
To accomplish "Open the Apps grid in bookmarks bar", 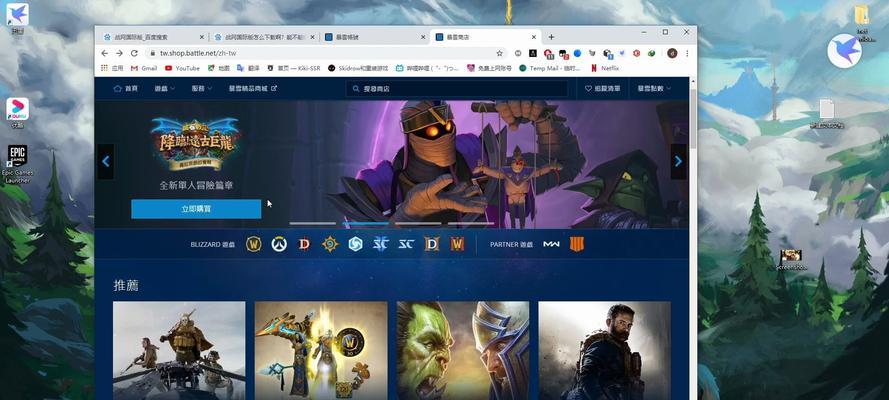I will [x=112, y=68].
